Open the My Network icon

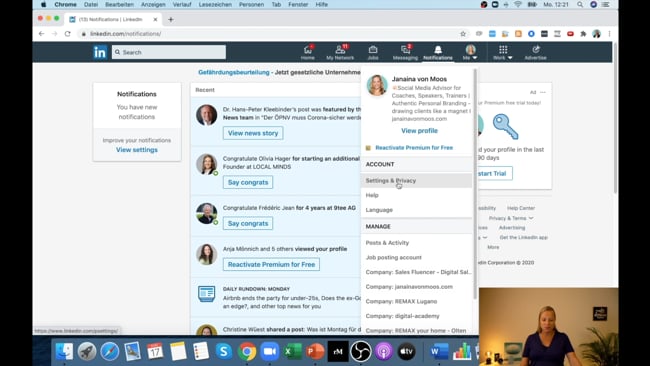pyautogui.click(x=340, y=52)
